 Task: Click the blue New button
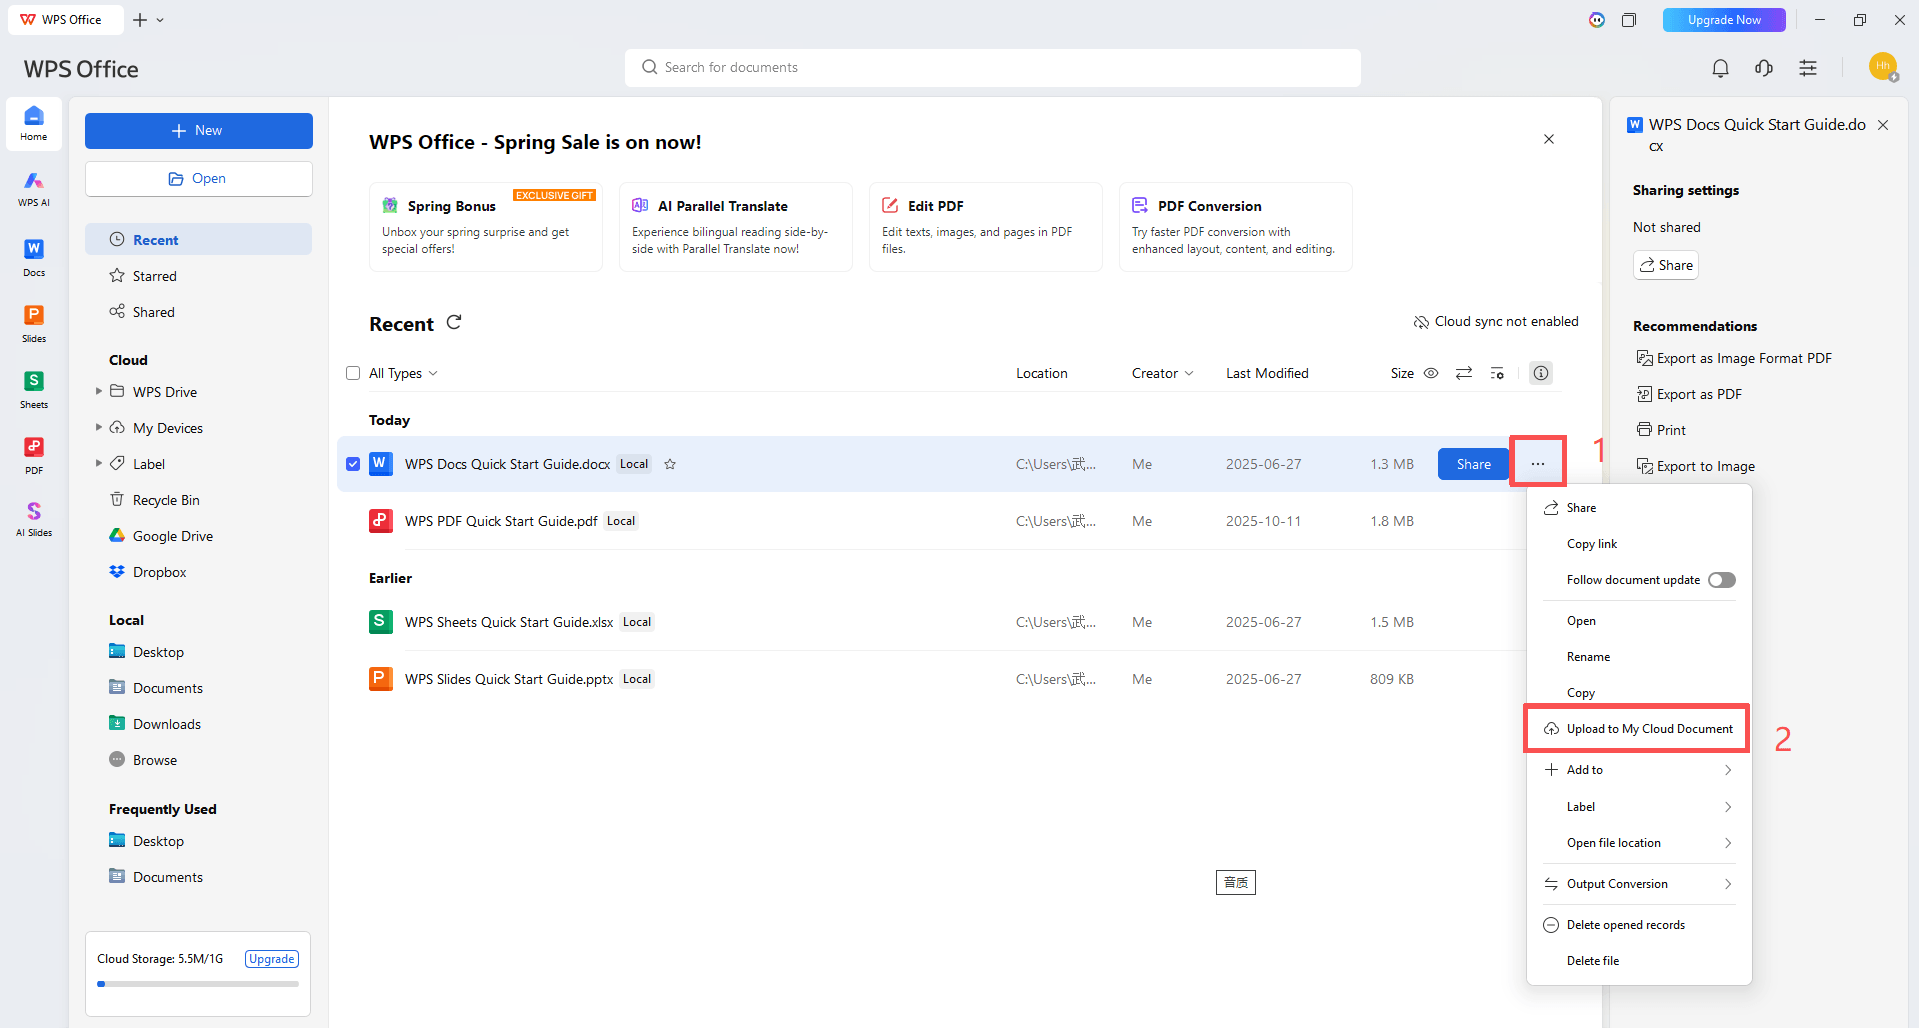point(198,131)
